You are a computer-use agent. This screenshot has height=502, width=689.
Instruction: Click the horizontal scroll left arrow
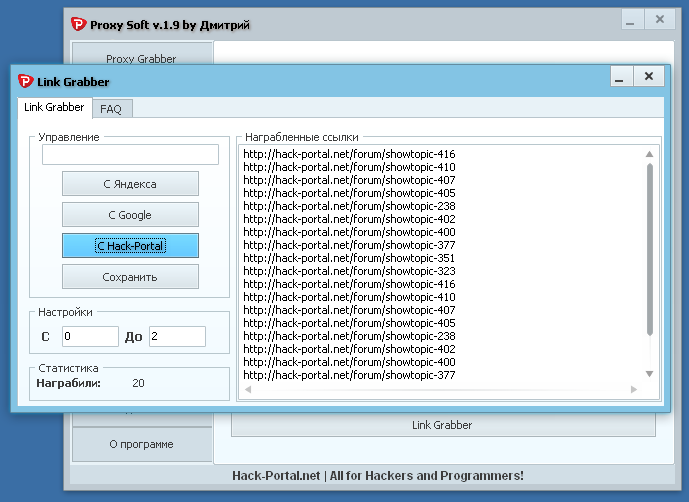(x=248, y=389)
